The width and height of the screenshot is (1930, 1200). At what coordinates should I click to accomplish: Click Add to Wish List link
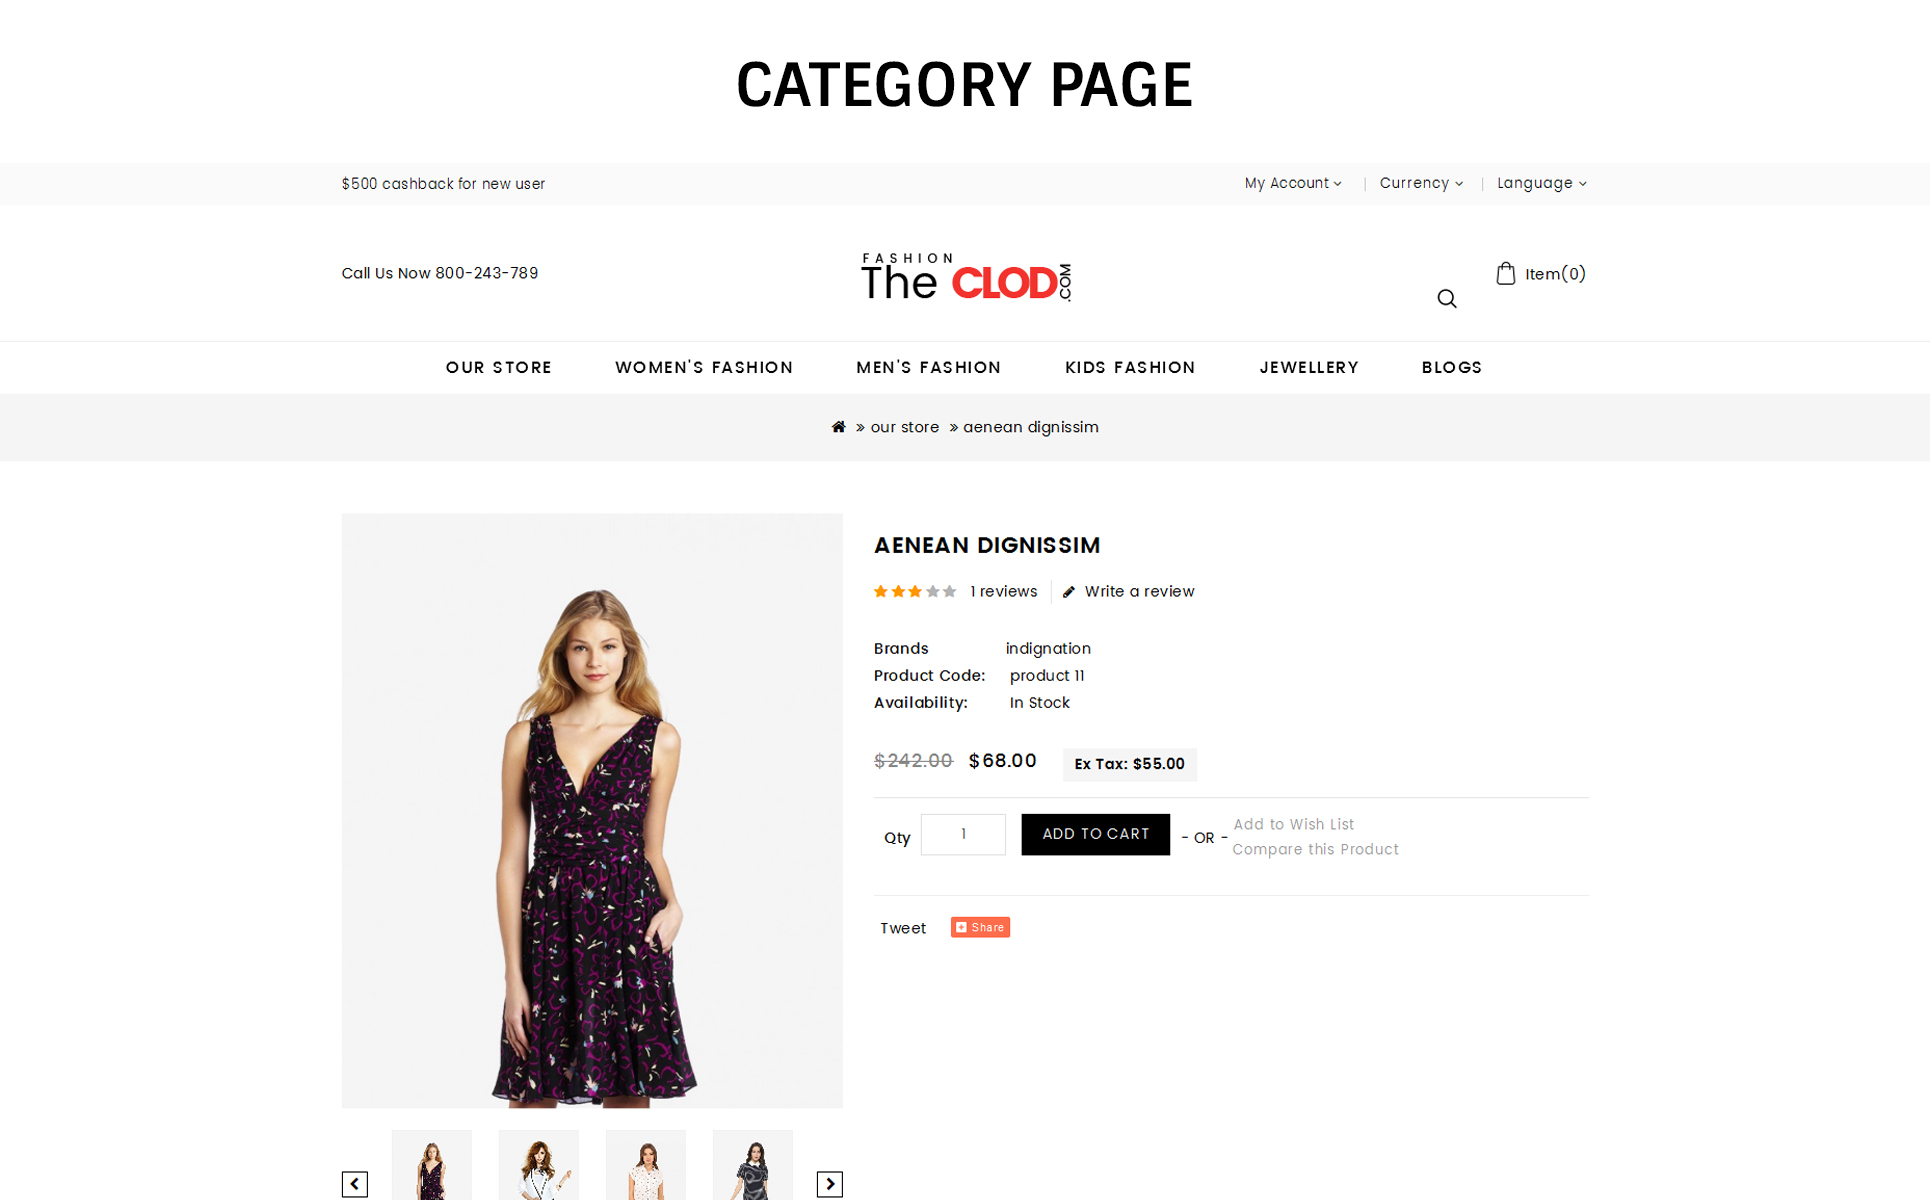(1293, 824)
